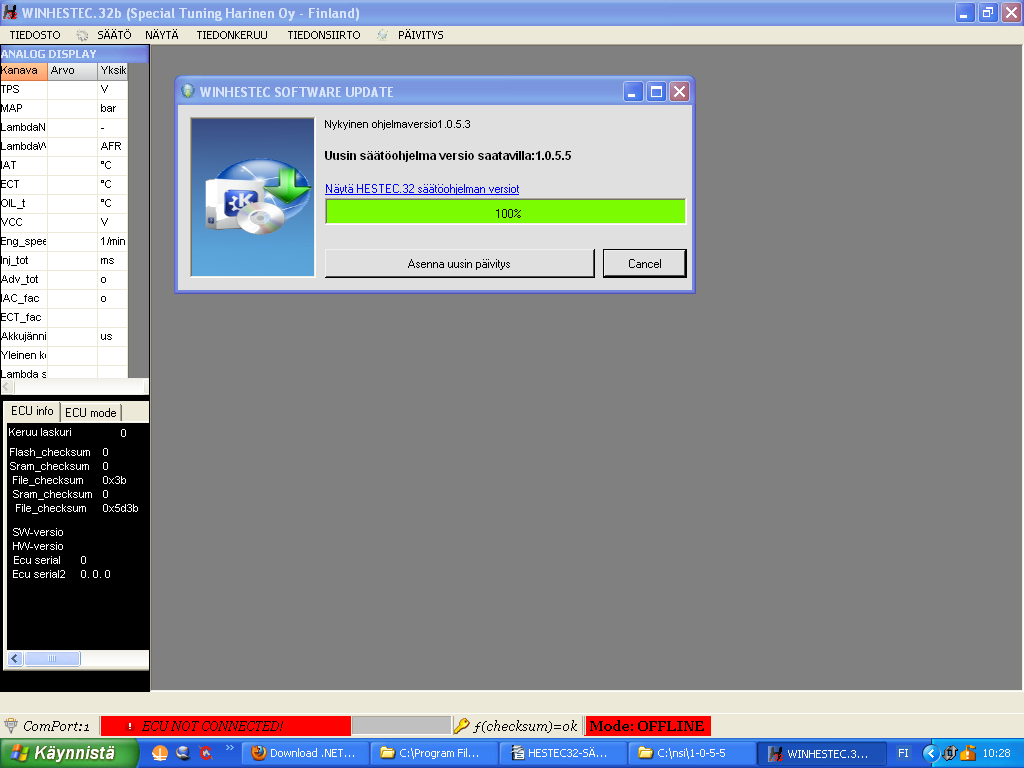This screenshot has height=768, width=1024.
Task: Cancel the software update dialog
Action: tap(645, 264)
